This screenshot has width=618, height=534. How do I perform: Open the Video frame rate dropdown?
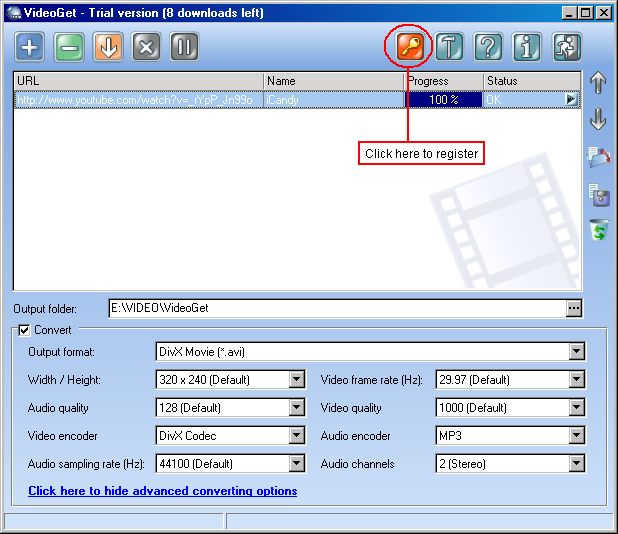coord(576,380)
